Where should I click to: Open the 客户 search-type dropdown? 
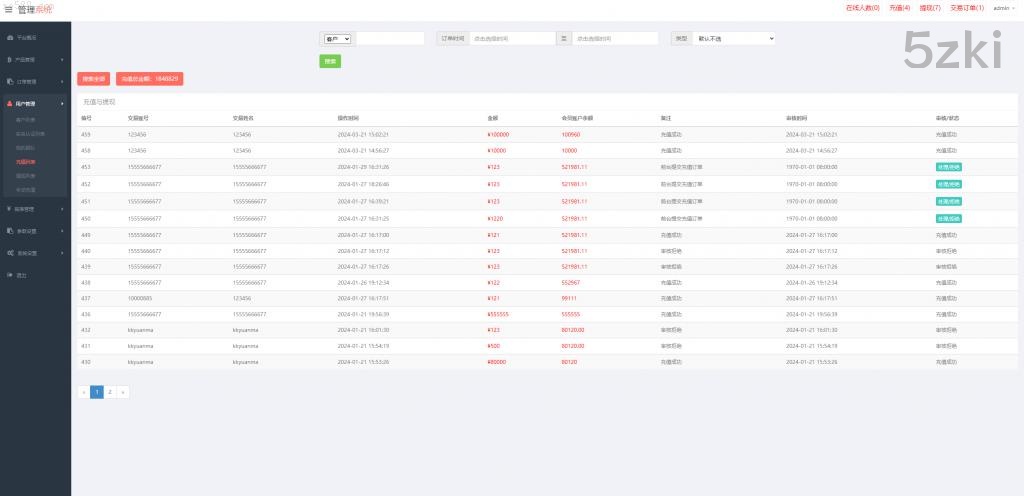(338, 39)
